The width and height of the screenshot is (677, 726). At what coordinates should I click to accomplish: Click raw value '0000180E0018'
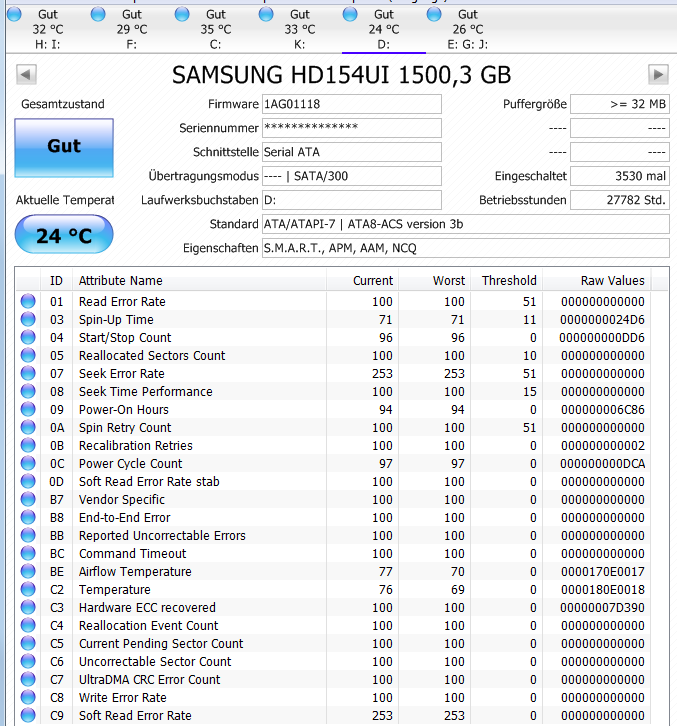click(x=602, y=589)
